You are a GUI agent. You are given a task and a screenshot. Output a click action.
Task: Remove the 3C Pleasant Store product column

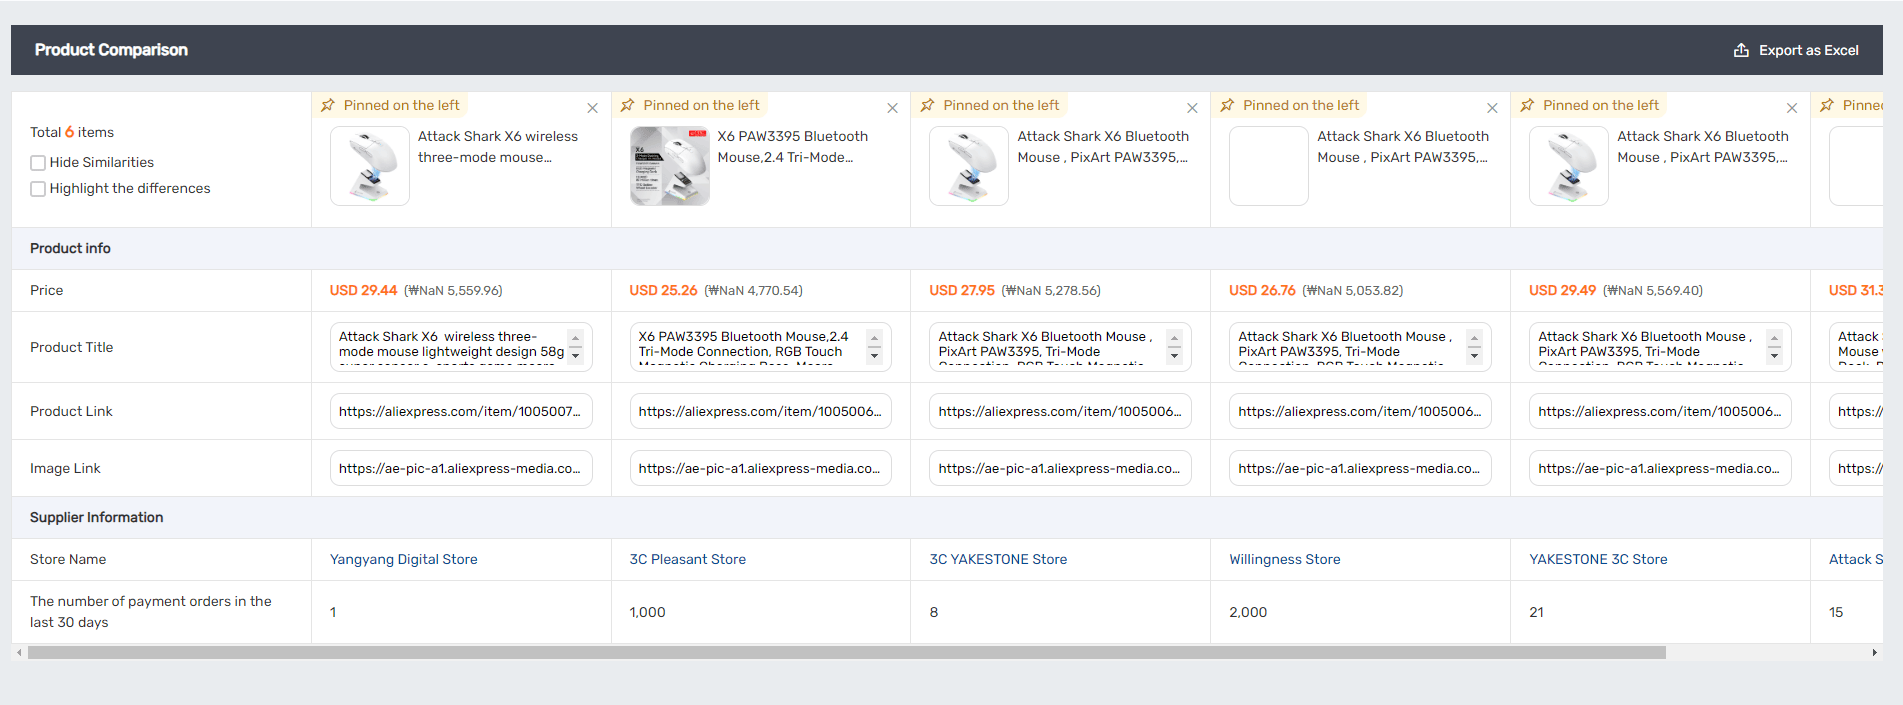coord(892,108)
